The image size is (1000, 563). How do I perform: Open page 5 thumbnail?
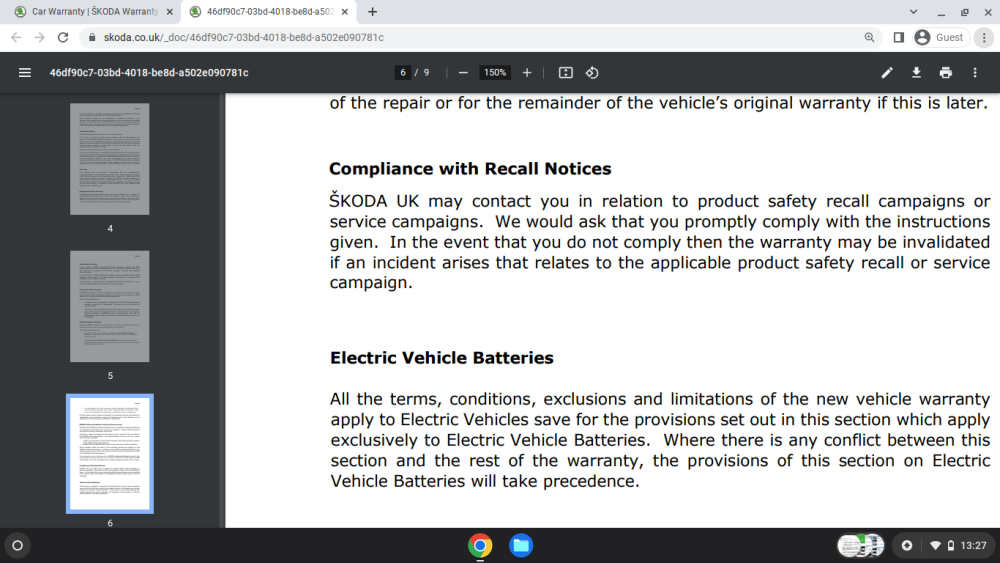tap(110, 306)
